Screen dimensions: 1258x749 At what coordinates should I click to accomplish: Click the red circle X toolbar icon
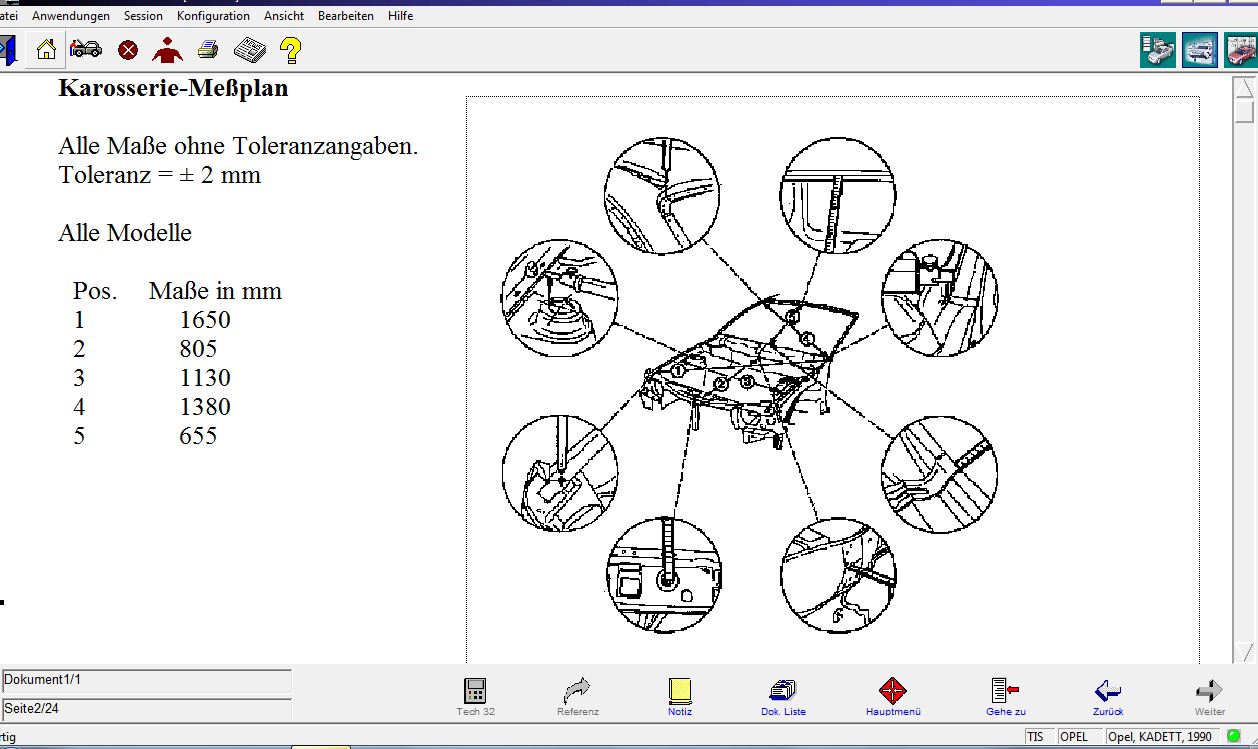point(128,50)
